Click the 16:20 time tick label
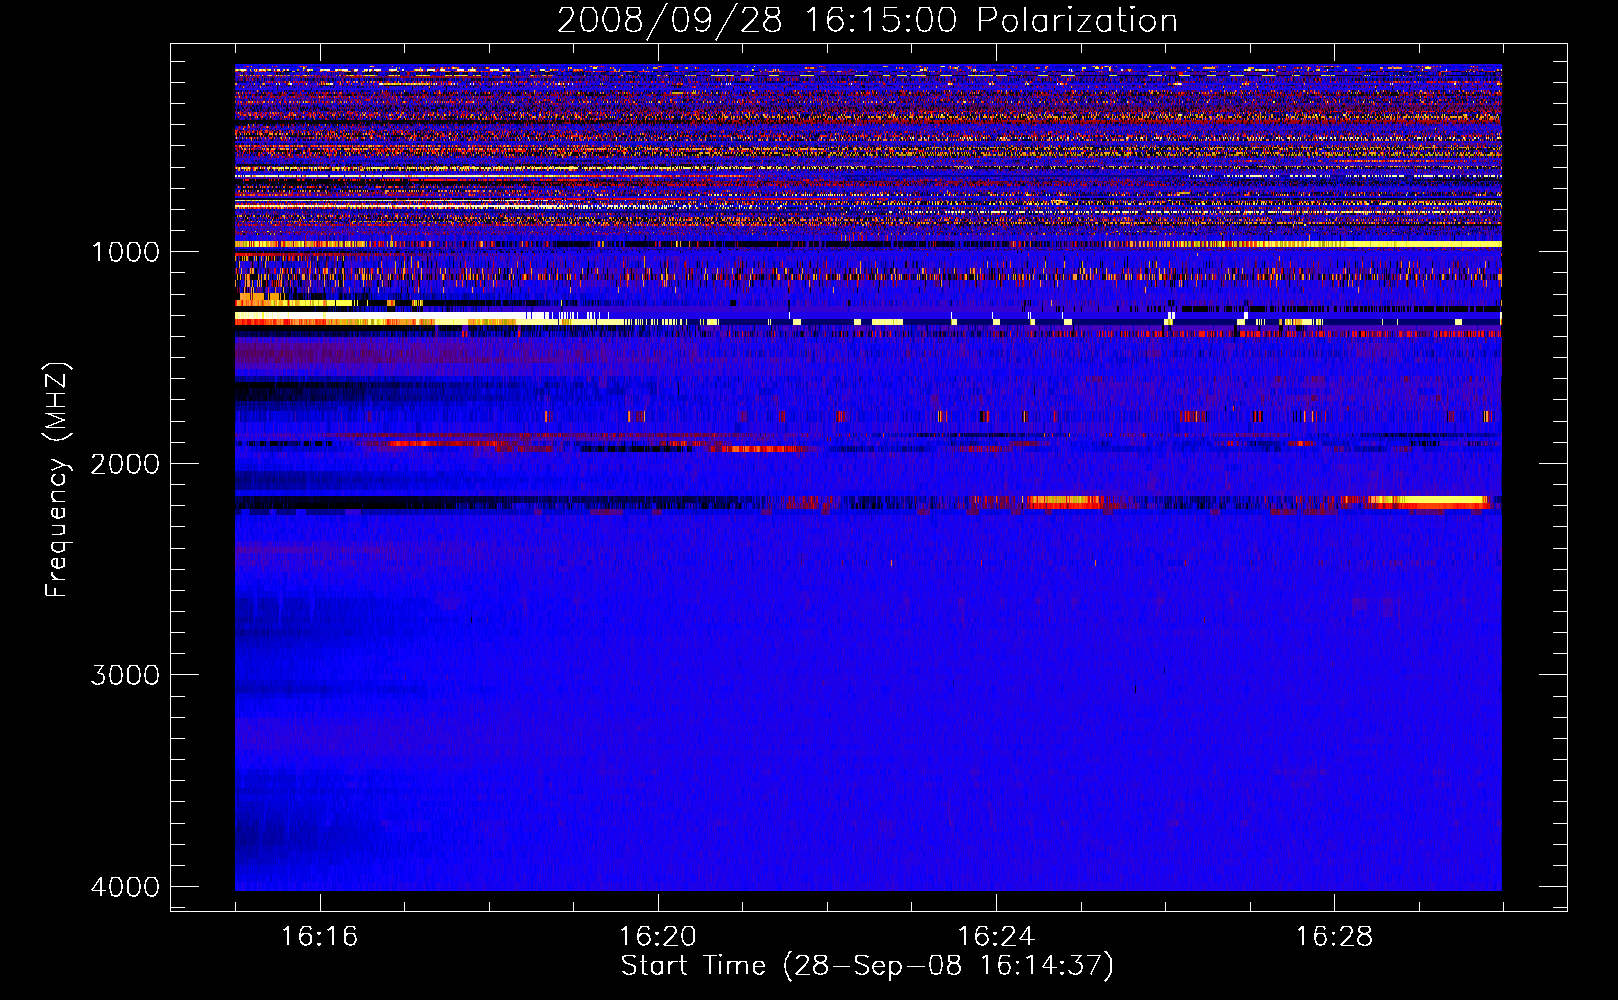 tap(658, 937)
